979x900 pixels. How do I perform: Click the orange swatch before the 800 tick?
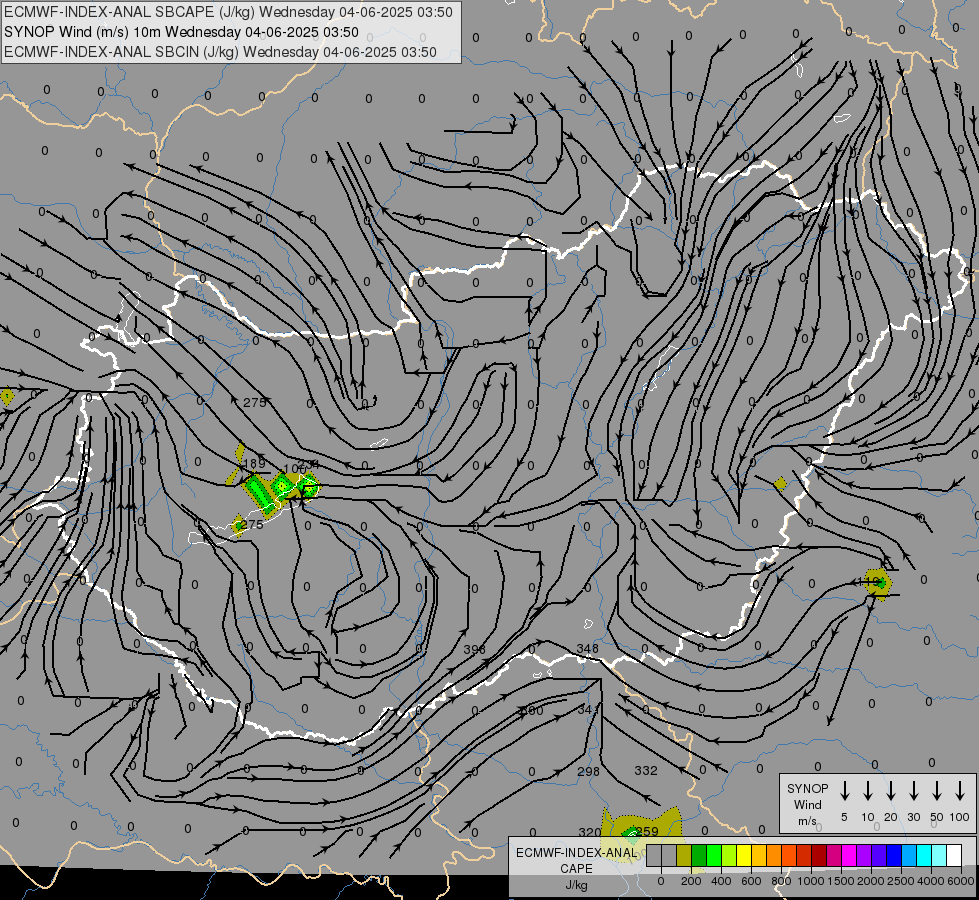tap(774, 855)
